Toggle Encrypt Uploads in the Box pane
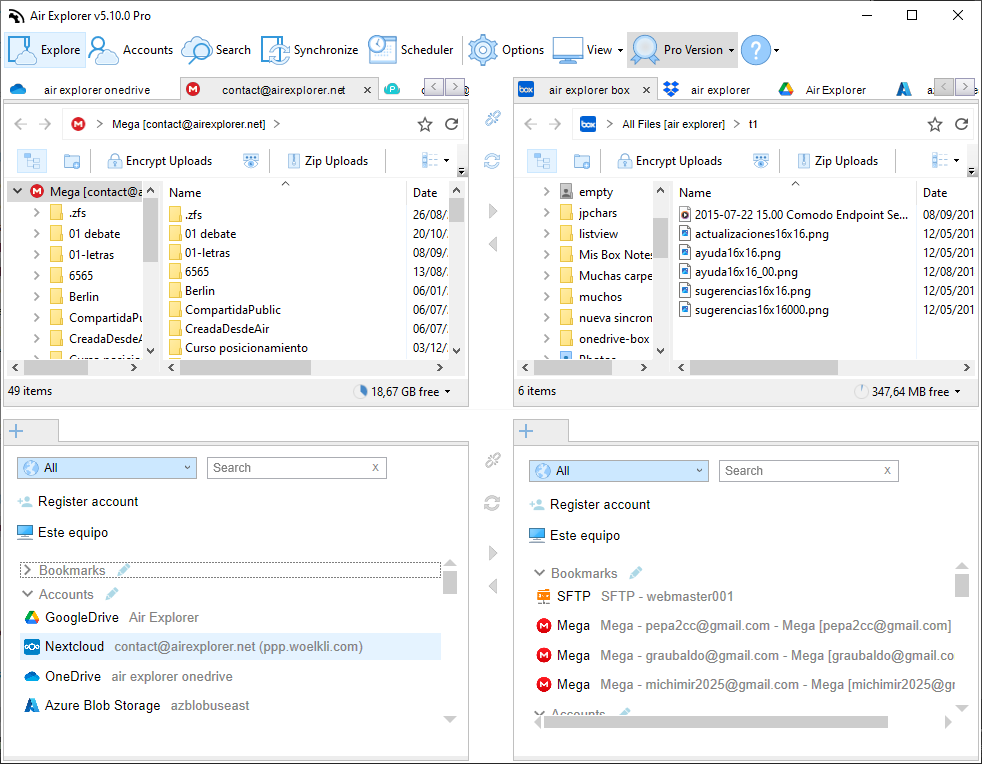Viewport: 982px width, 764px height. [669, 161]
